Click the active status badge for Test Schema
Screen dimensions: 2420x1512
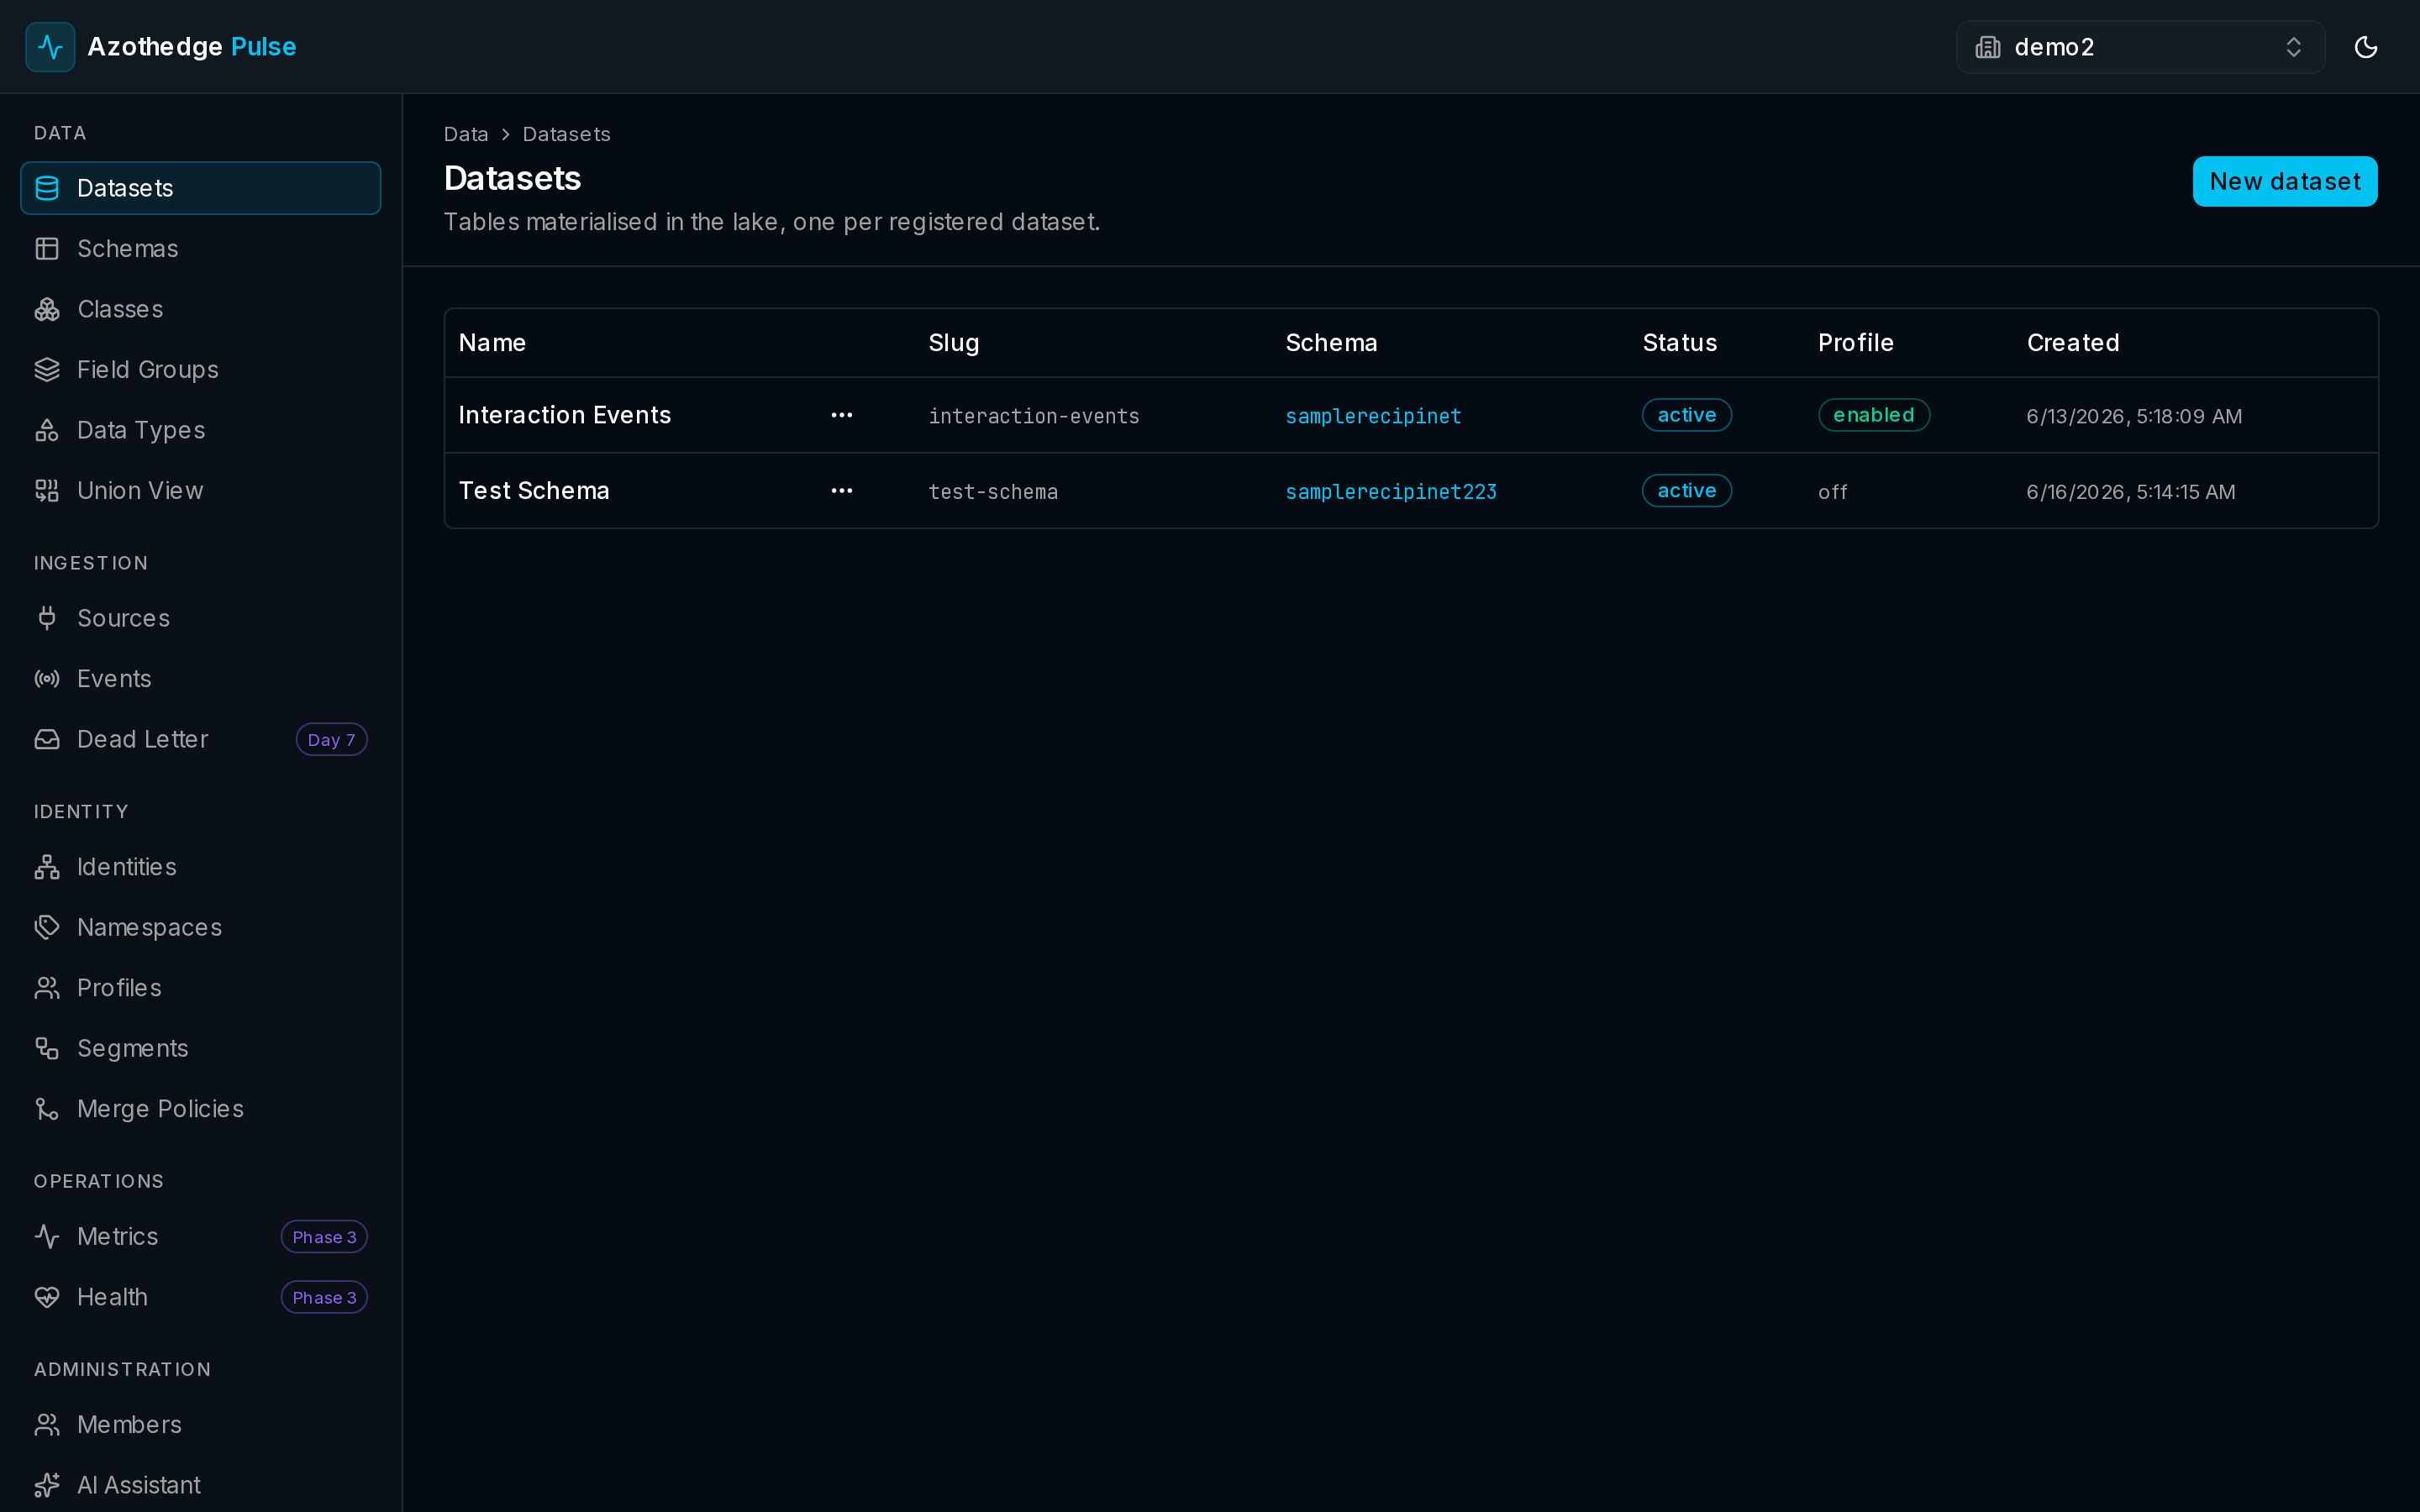pyautogui.click(x=1686, y=491)
